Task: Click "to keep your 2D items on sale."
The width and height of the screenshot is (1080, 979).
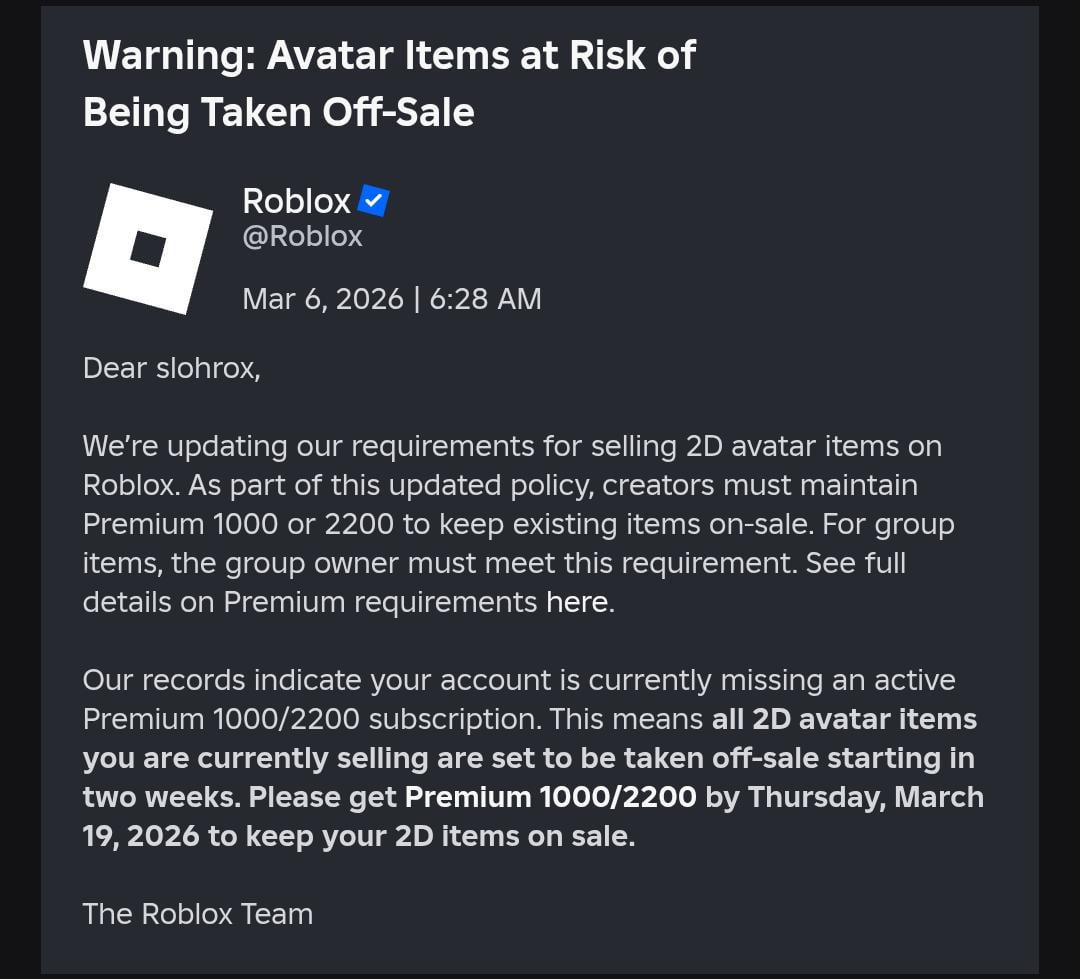Action: tap(421, 837)
